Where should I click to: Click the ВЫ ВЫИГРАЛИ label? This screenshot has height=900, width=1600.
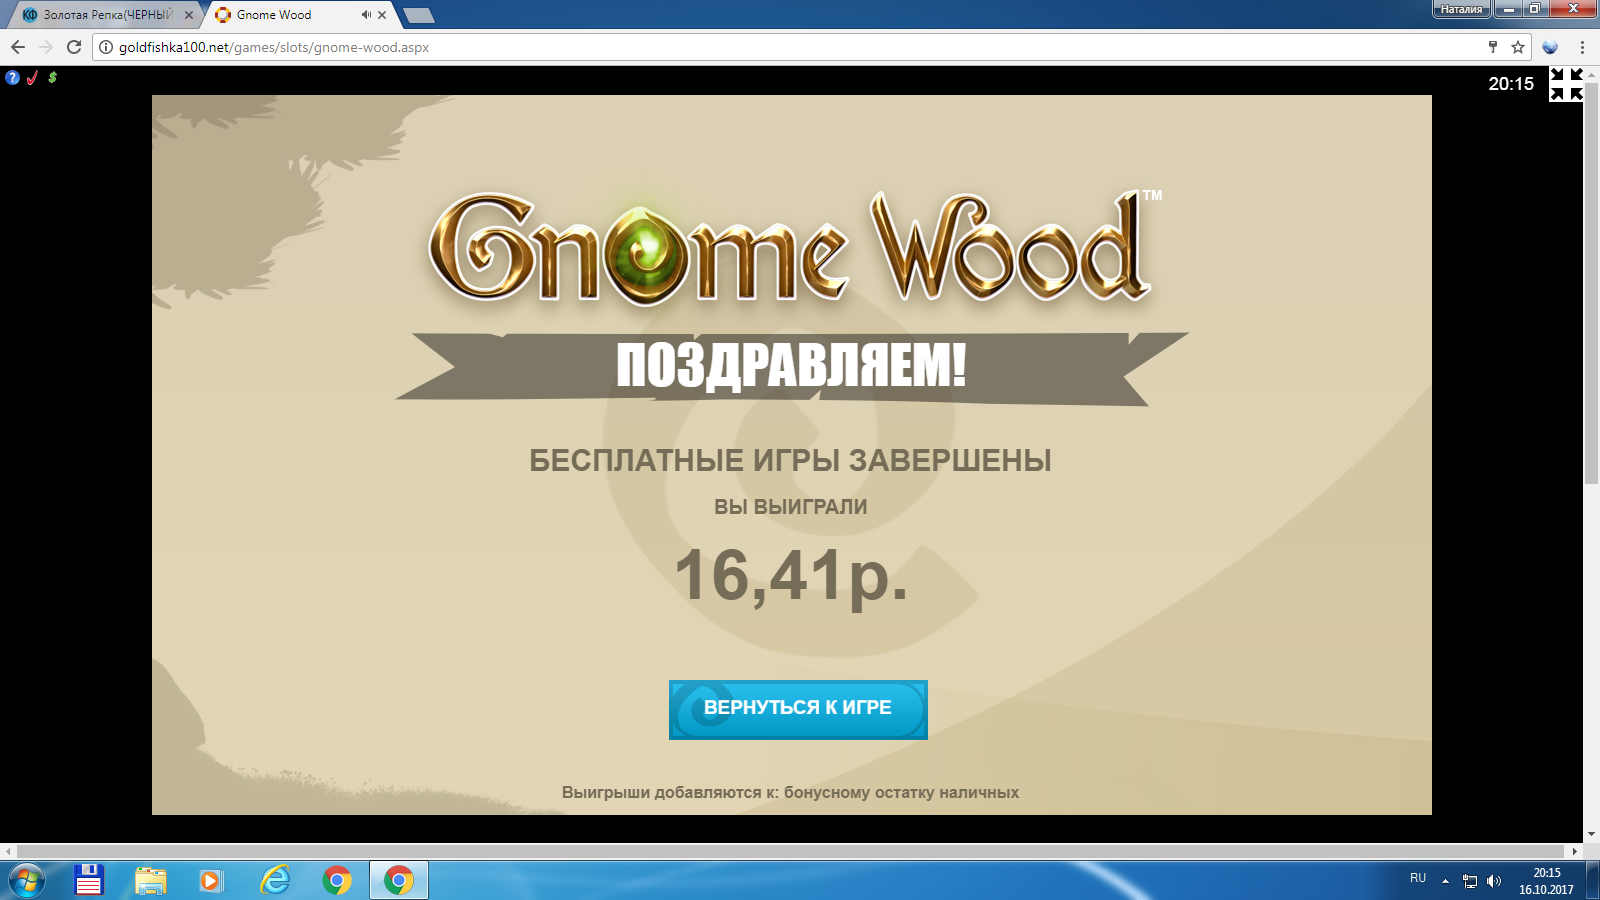790,507
